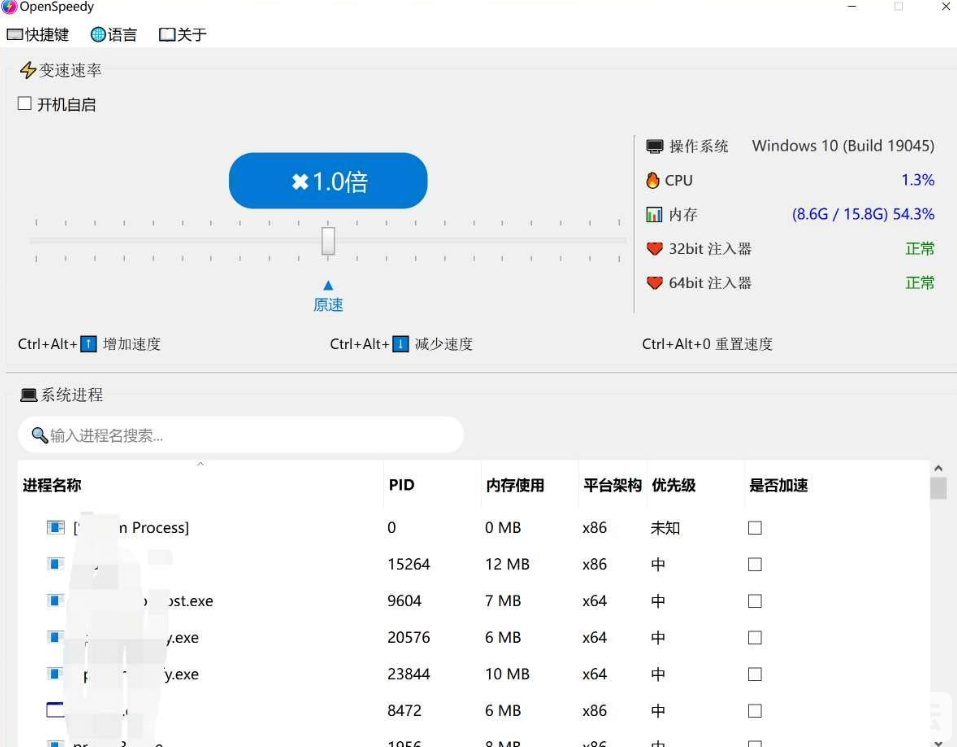Enable the 开机自启 checkbox
The width and height of the screenshot is (957, 747).
point(24,104)
